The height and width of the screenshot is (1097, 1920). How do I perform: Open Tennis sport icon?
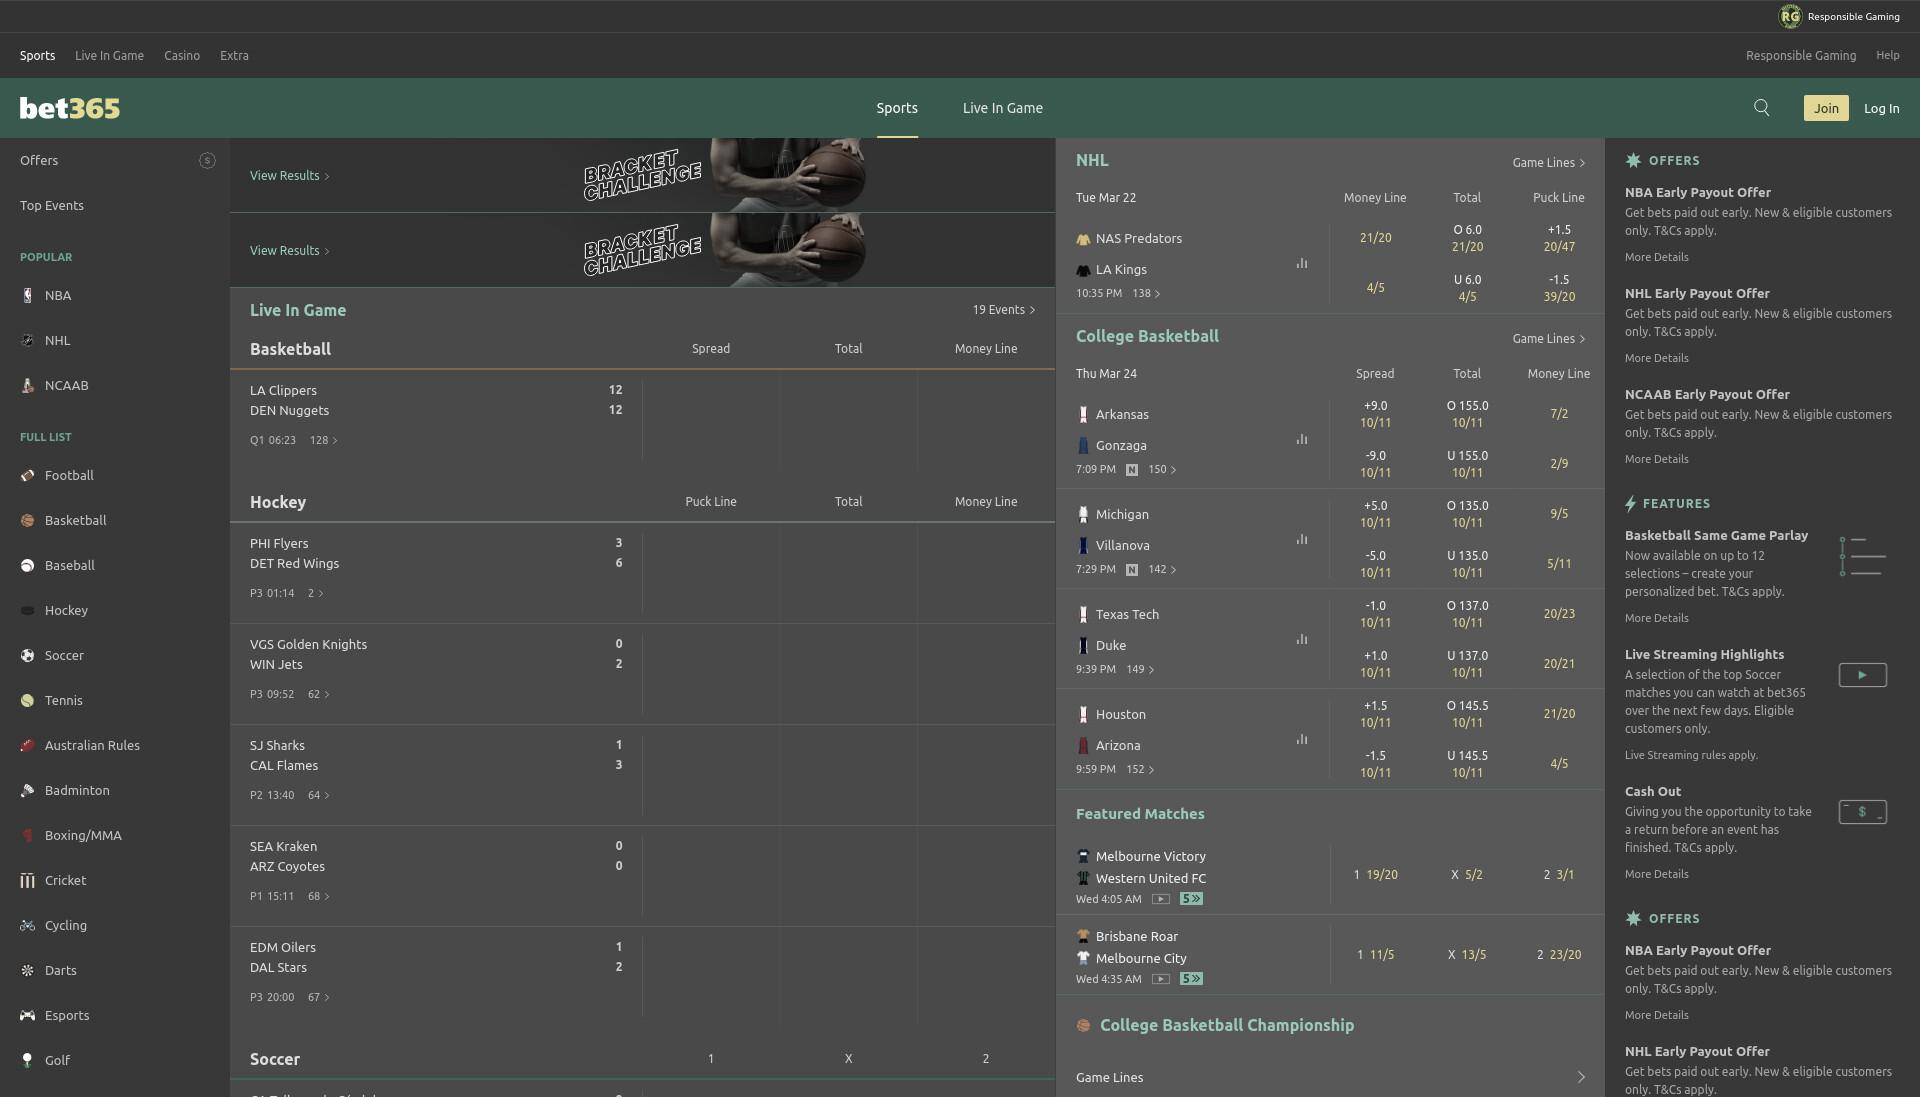[x=28, y=700]
